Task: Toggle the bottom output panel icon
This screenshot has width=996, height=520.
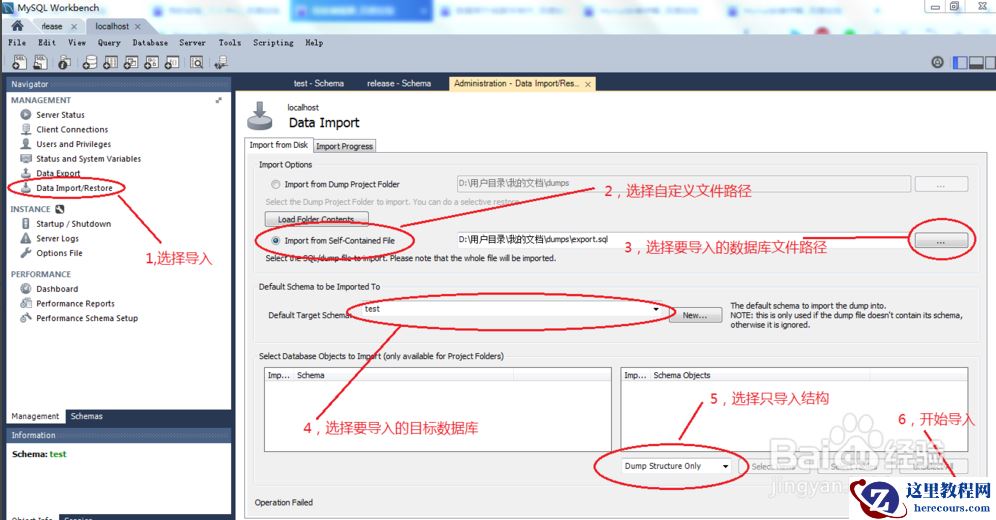Action: point(976,62)
